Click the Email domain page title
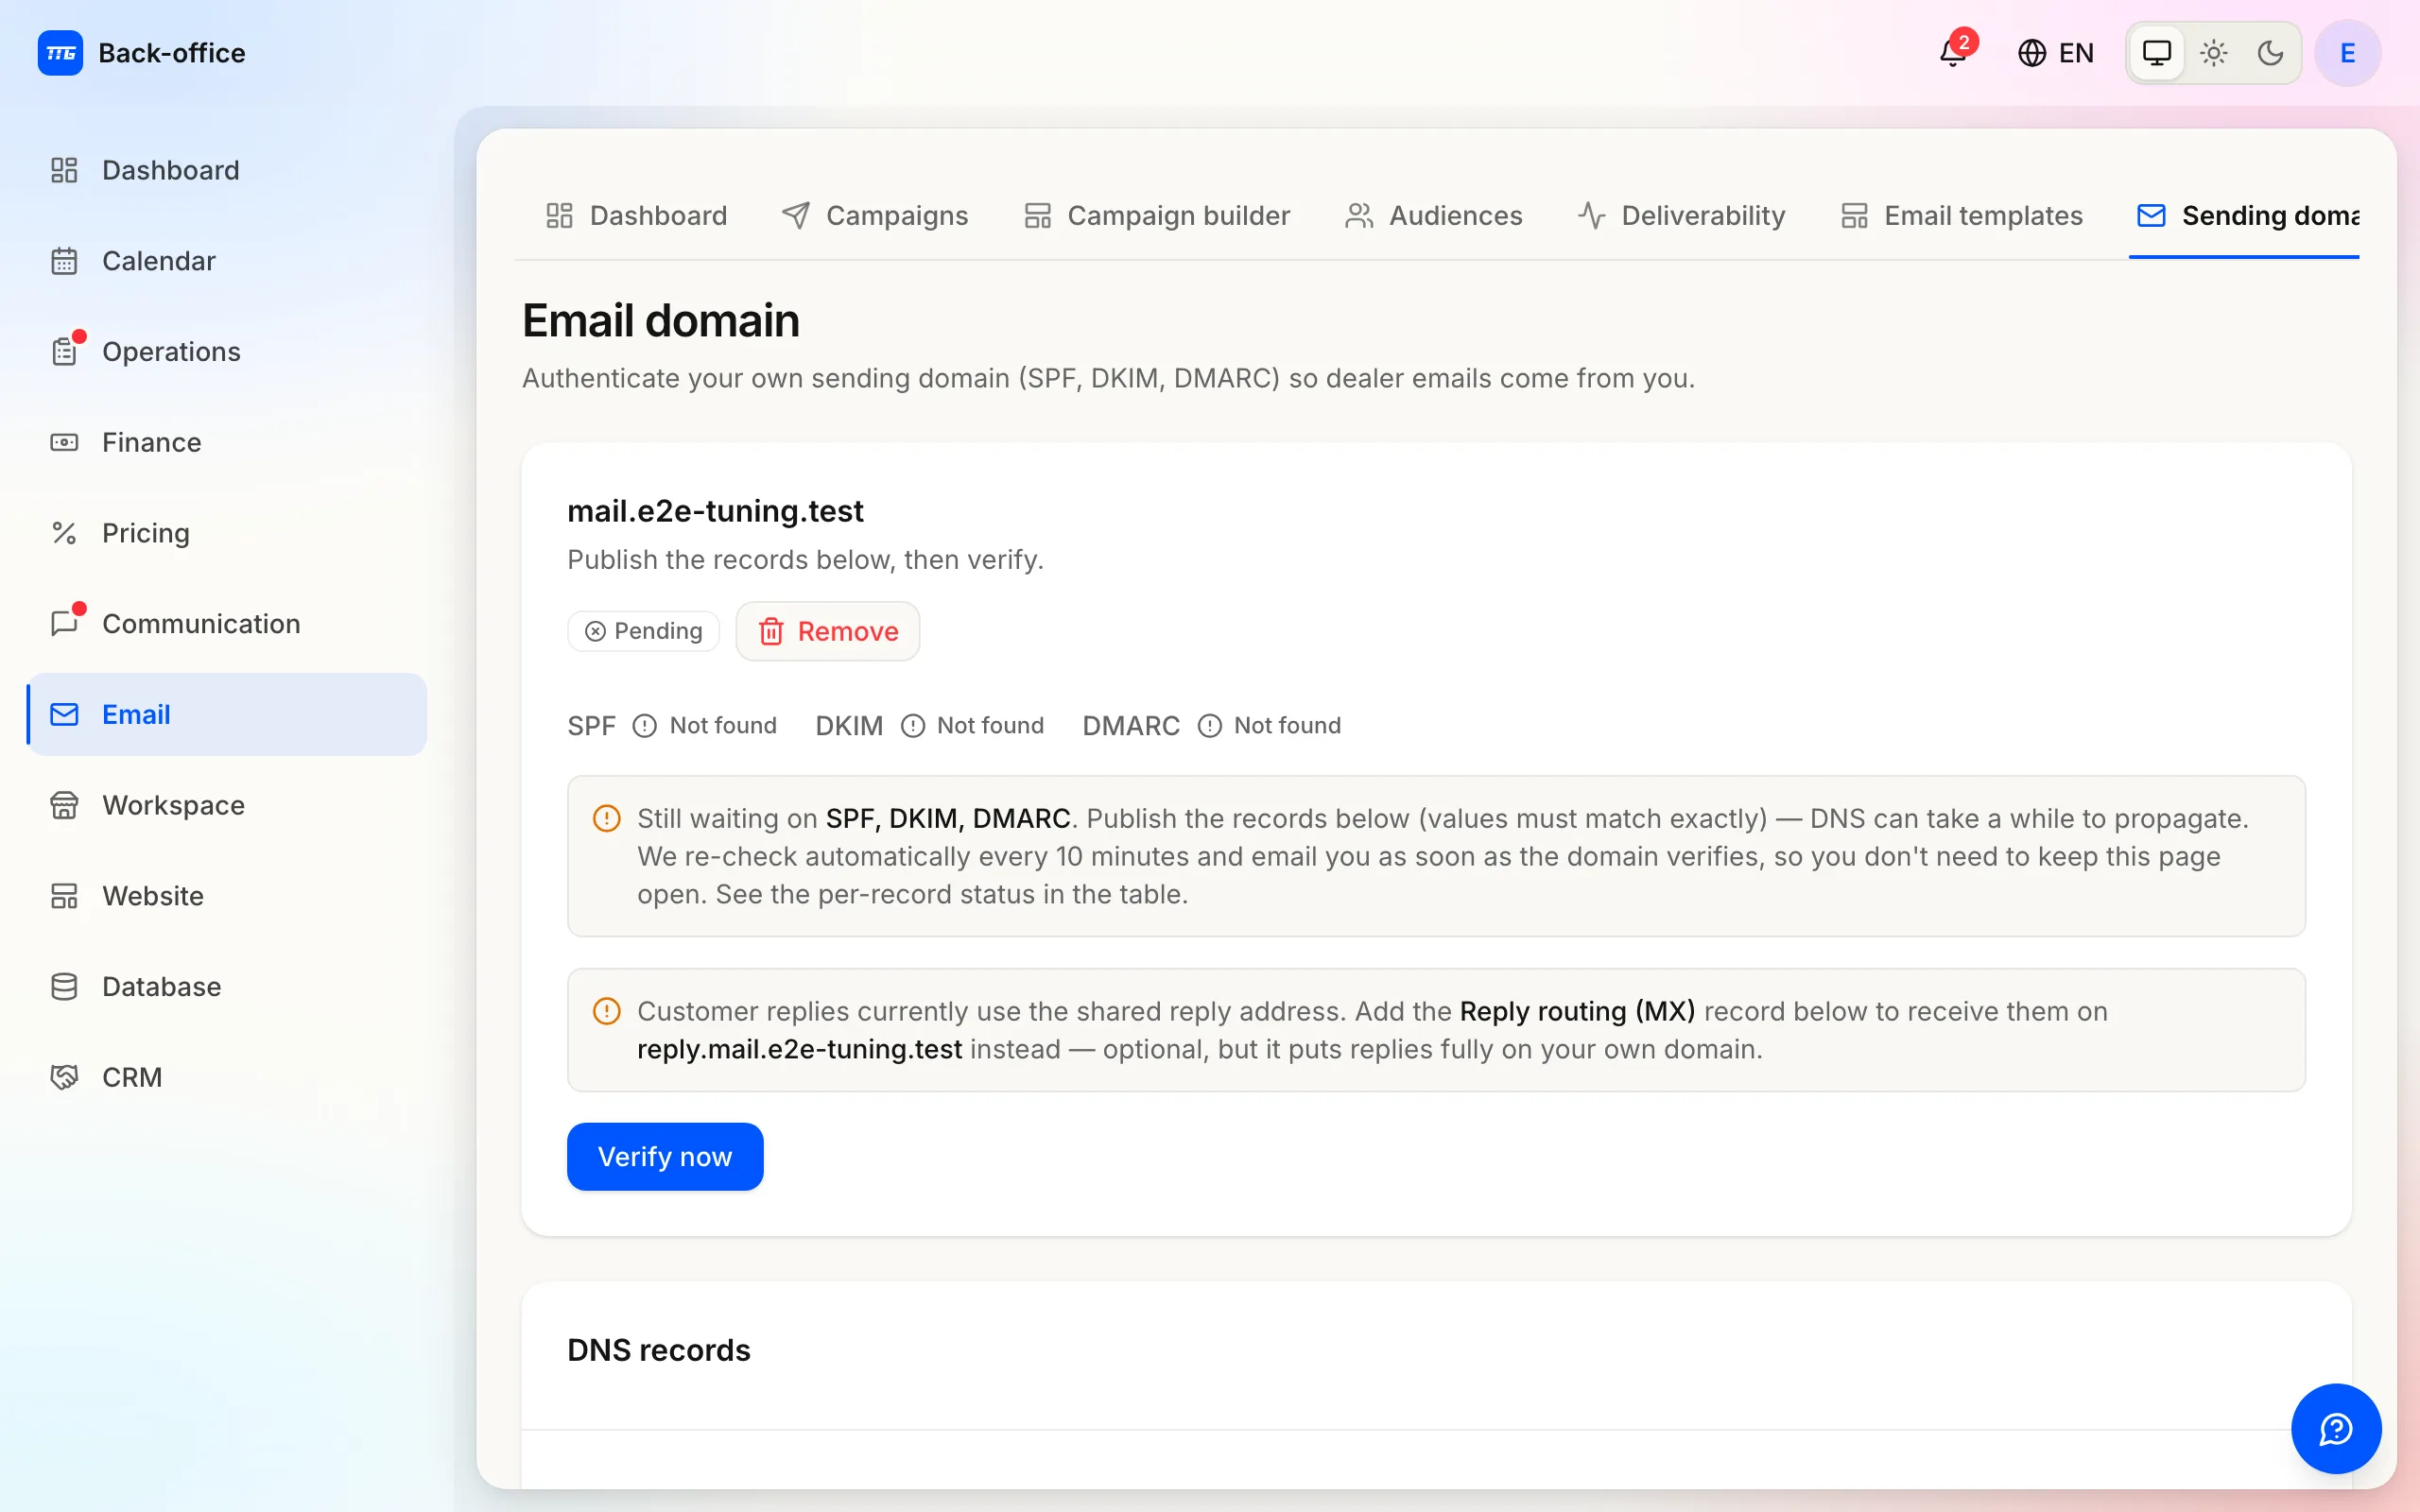 [661, 321]
